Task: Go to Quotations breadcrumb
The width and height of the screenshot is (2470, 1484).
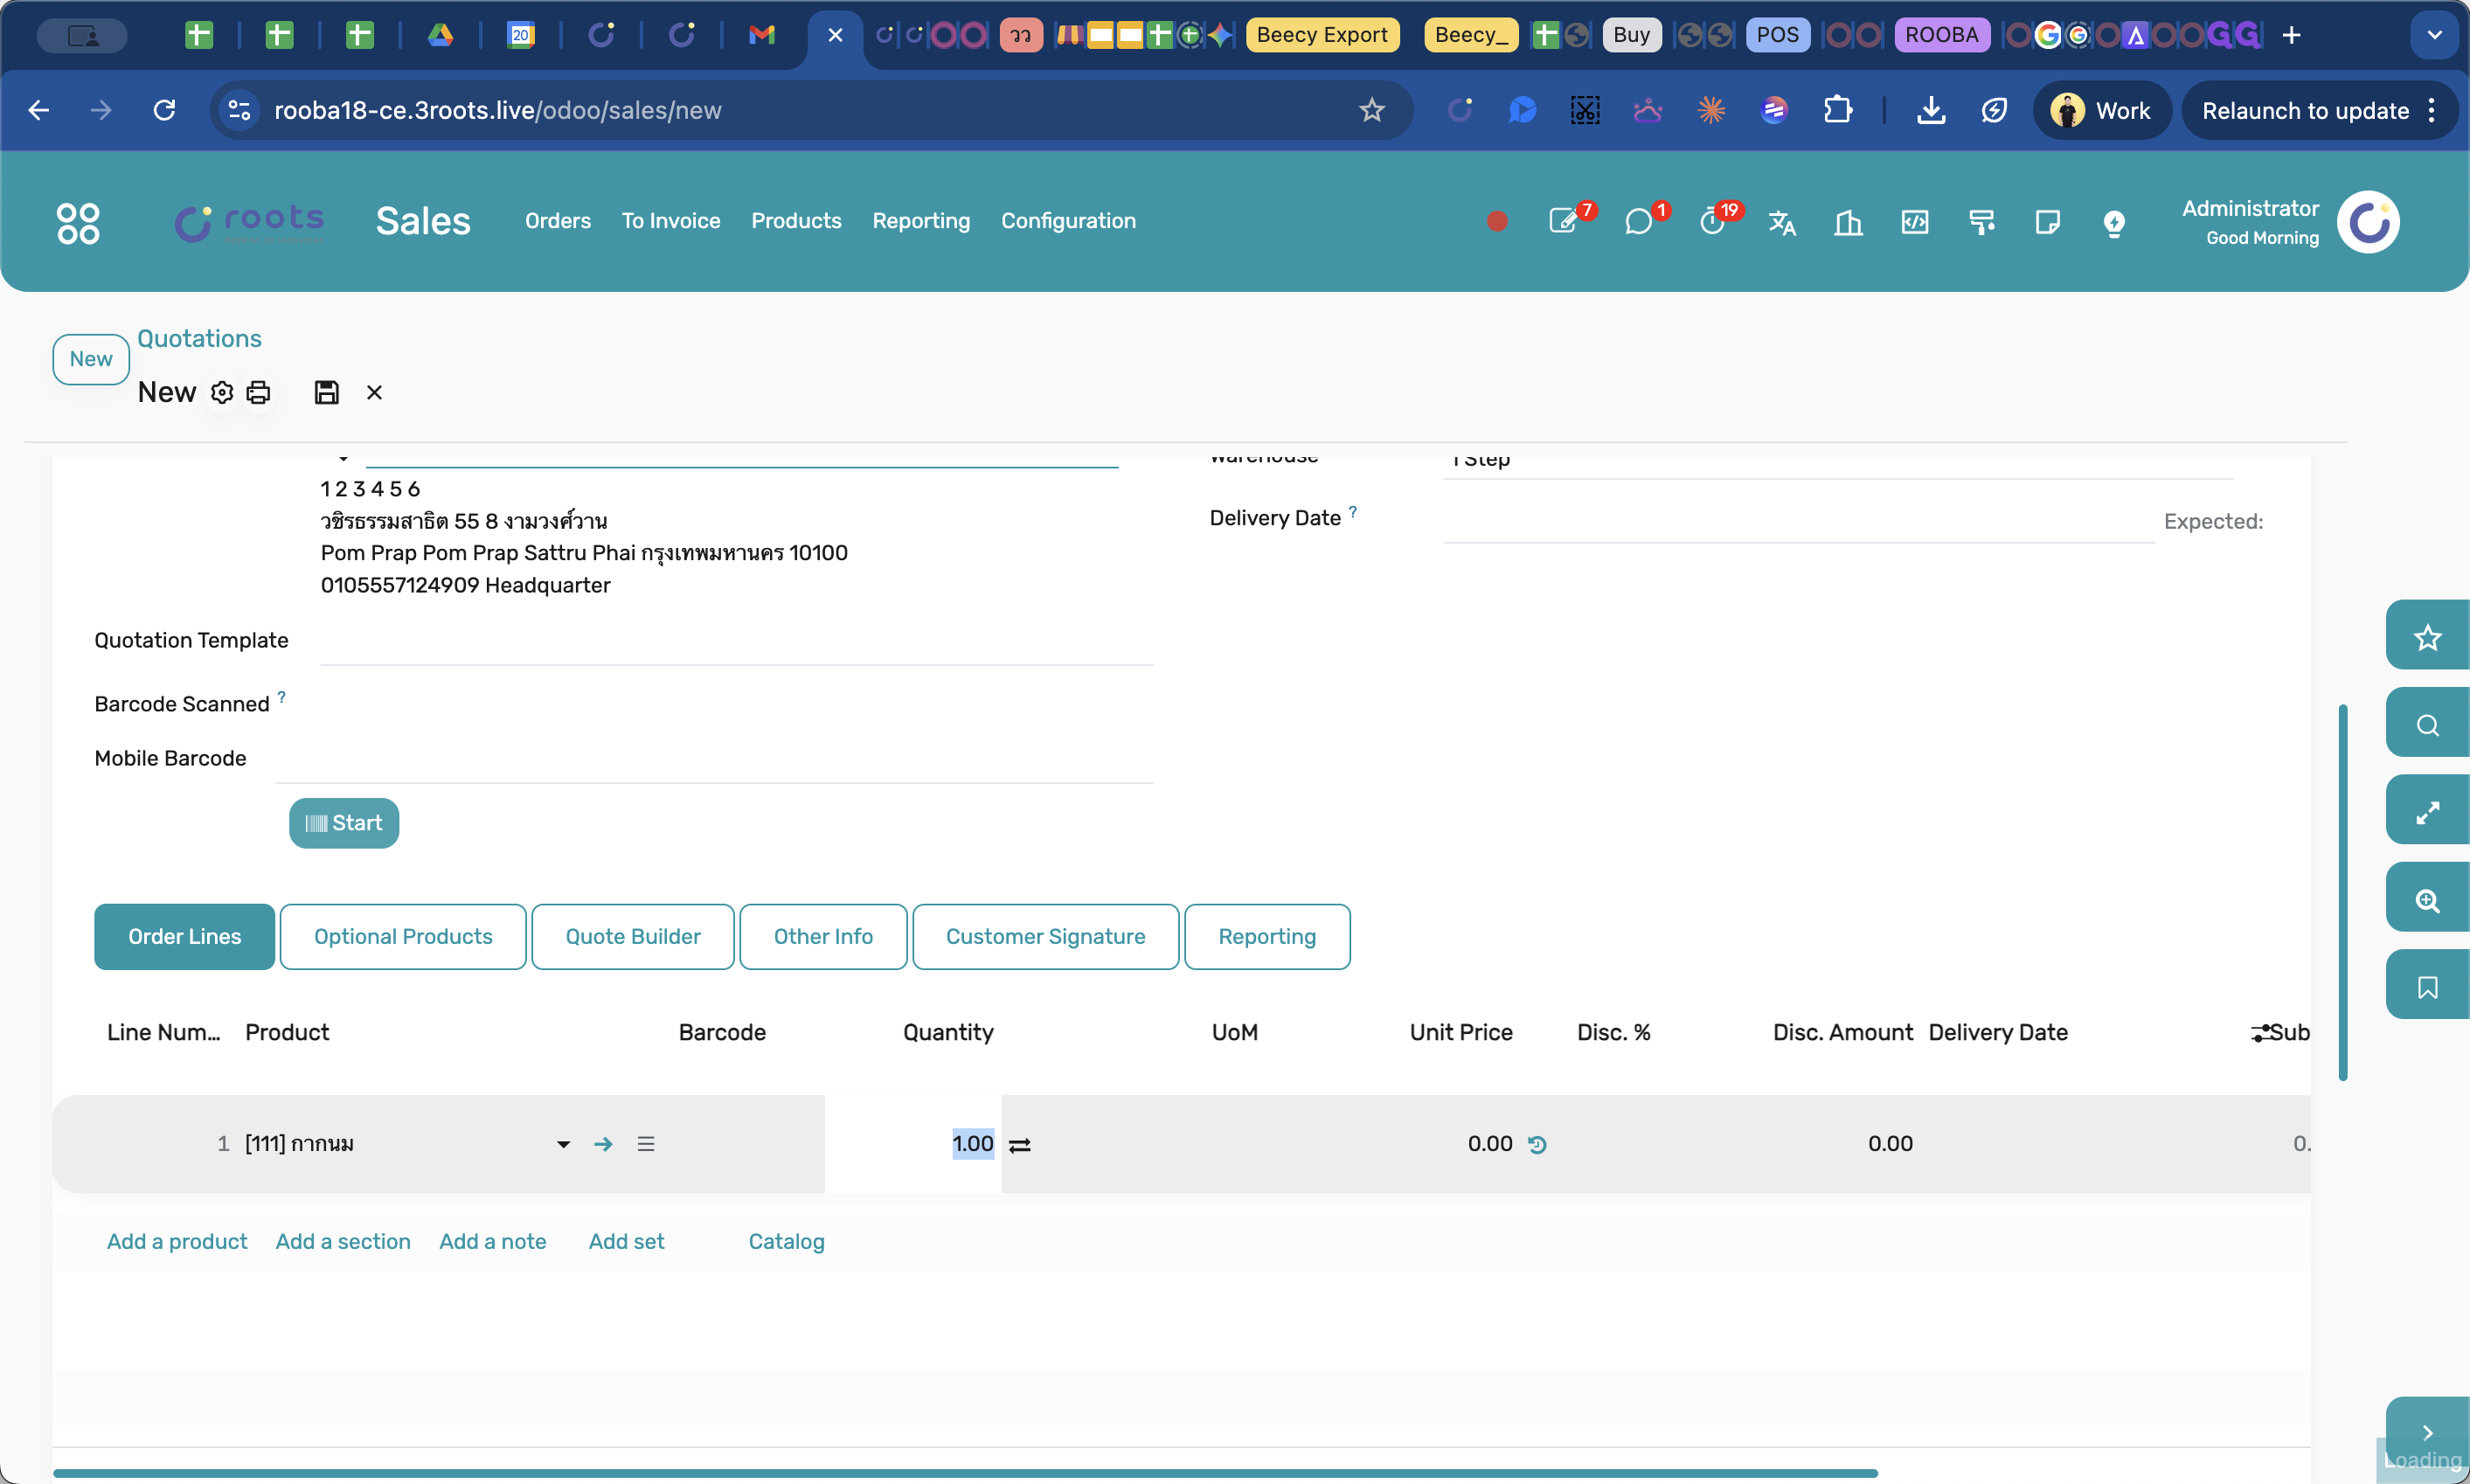Action: pyautogui.click(x=200, y=339)
